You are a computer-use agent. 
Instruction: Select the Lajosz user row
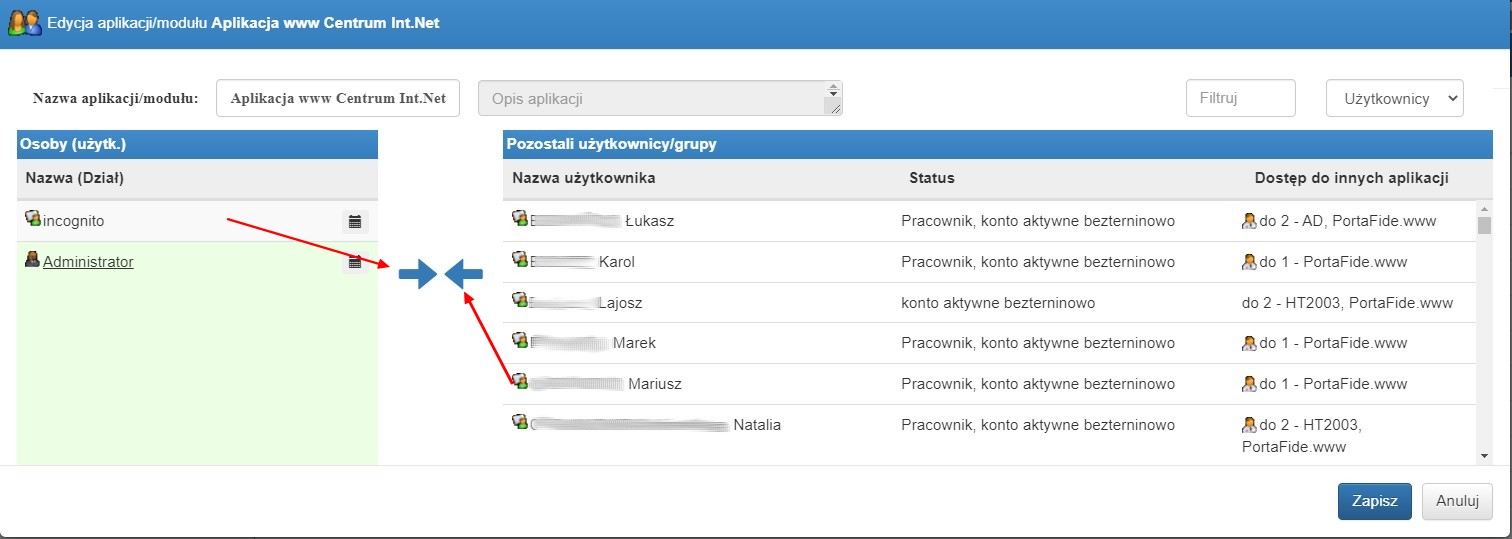pos(989,302)
